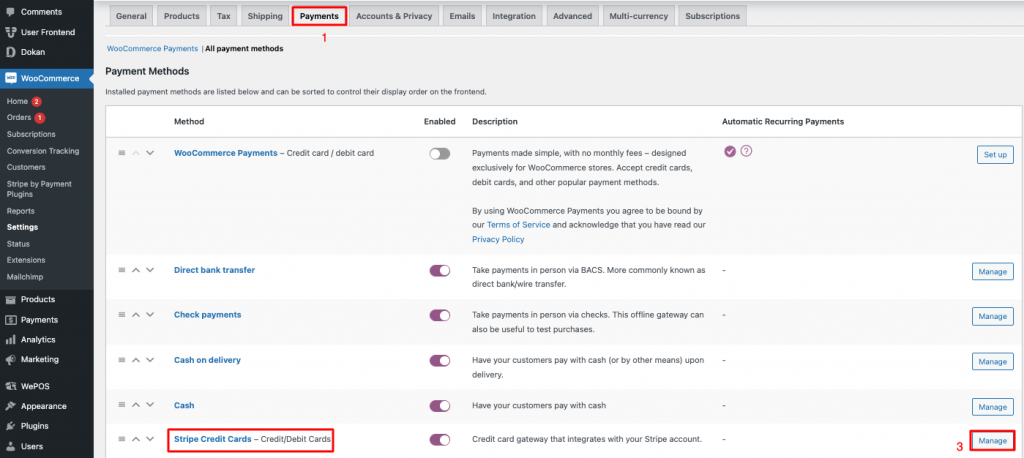Viewport: 1024px width, 458px height.
Task: Open Mailchimp in the WooCommerce submenu
Action: tap(24, 277)
